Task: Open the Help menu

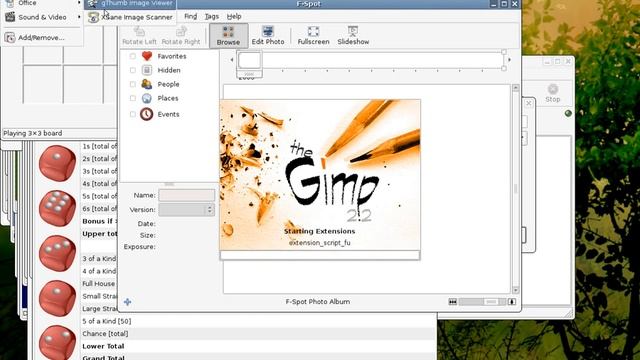Action: [234, 16]
